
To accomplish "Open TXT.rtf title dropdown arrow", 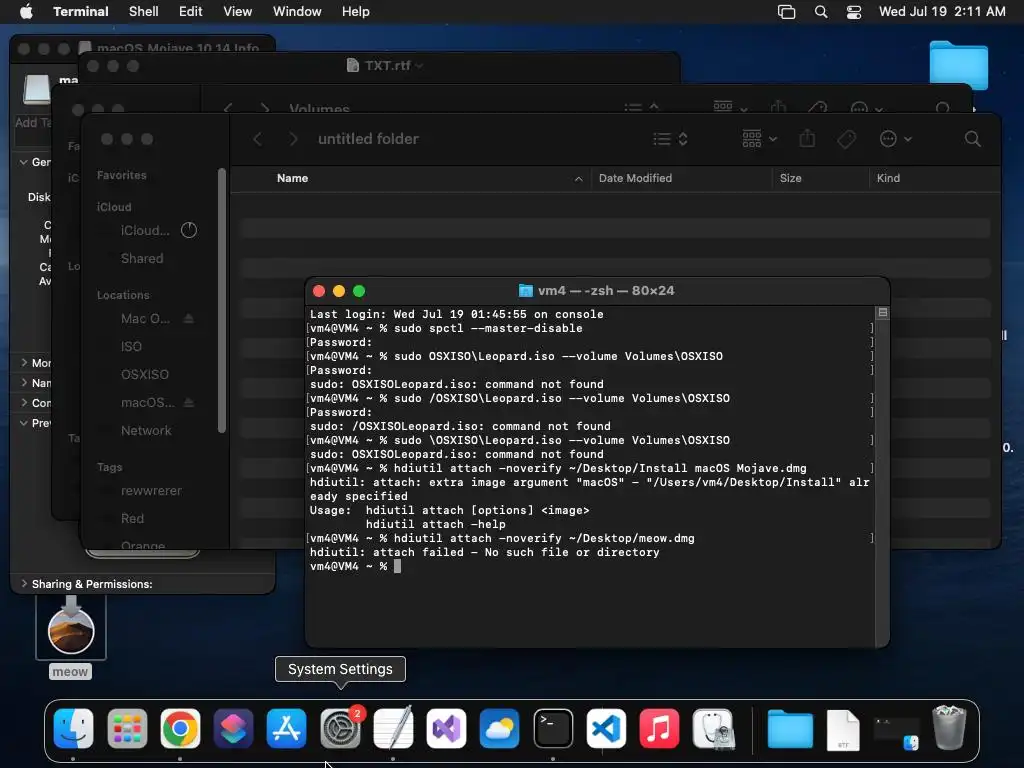I will [x=419, y=66].
